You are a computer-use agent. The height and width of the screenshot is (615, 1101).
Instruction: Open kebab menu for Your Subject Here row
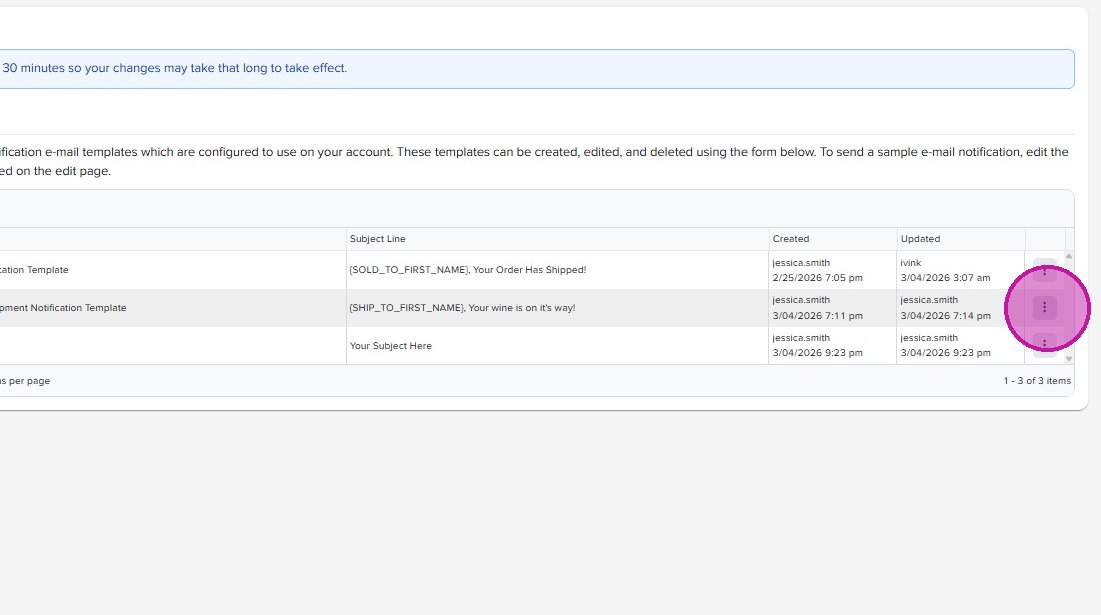[1044, 343]
